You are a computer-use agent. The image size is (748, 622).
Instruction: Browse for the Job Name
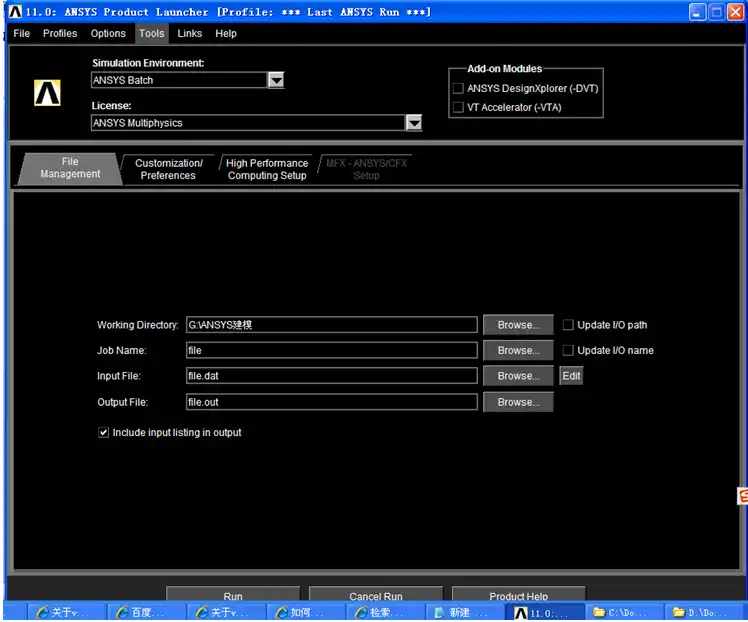(519, 350)
